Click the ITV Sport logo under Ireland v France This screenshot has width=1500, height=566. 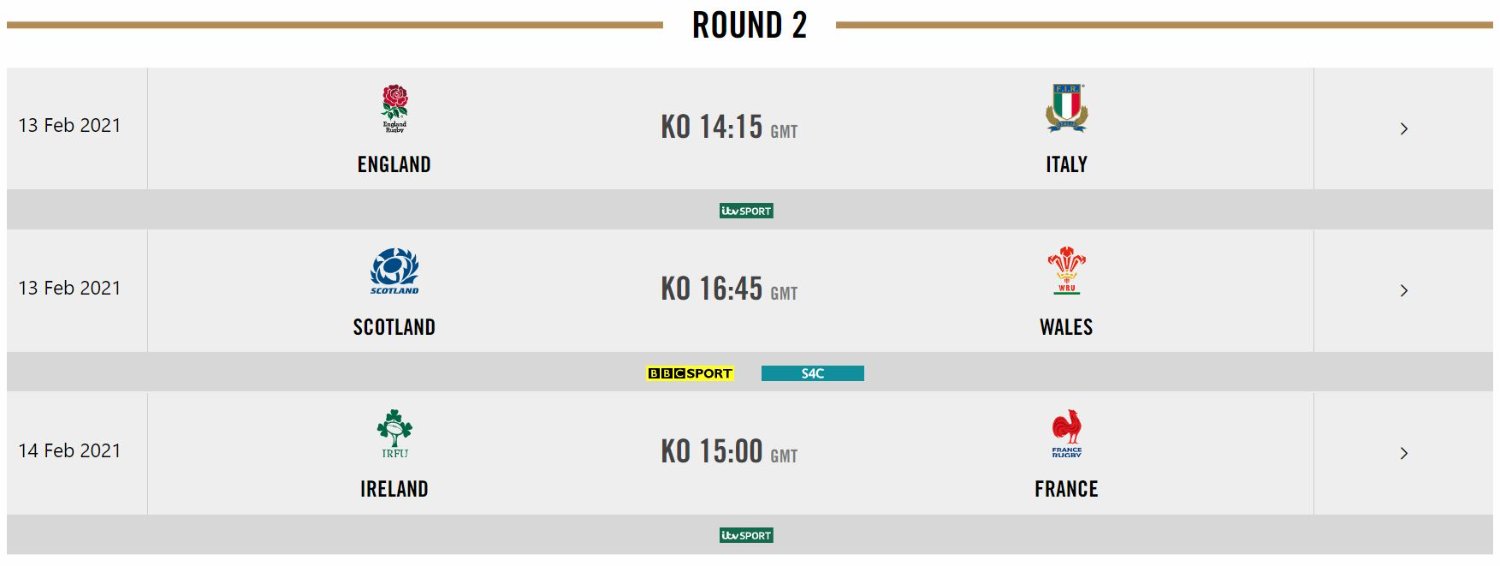pyautogui.click(x=746, y=535)
